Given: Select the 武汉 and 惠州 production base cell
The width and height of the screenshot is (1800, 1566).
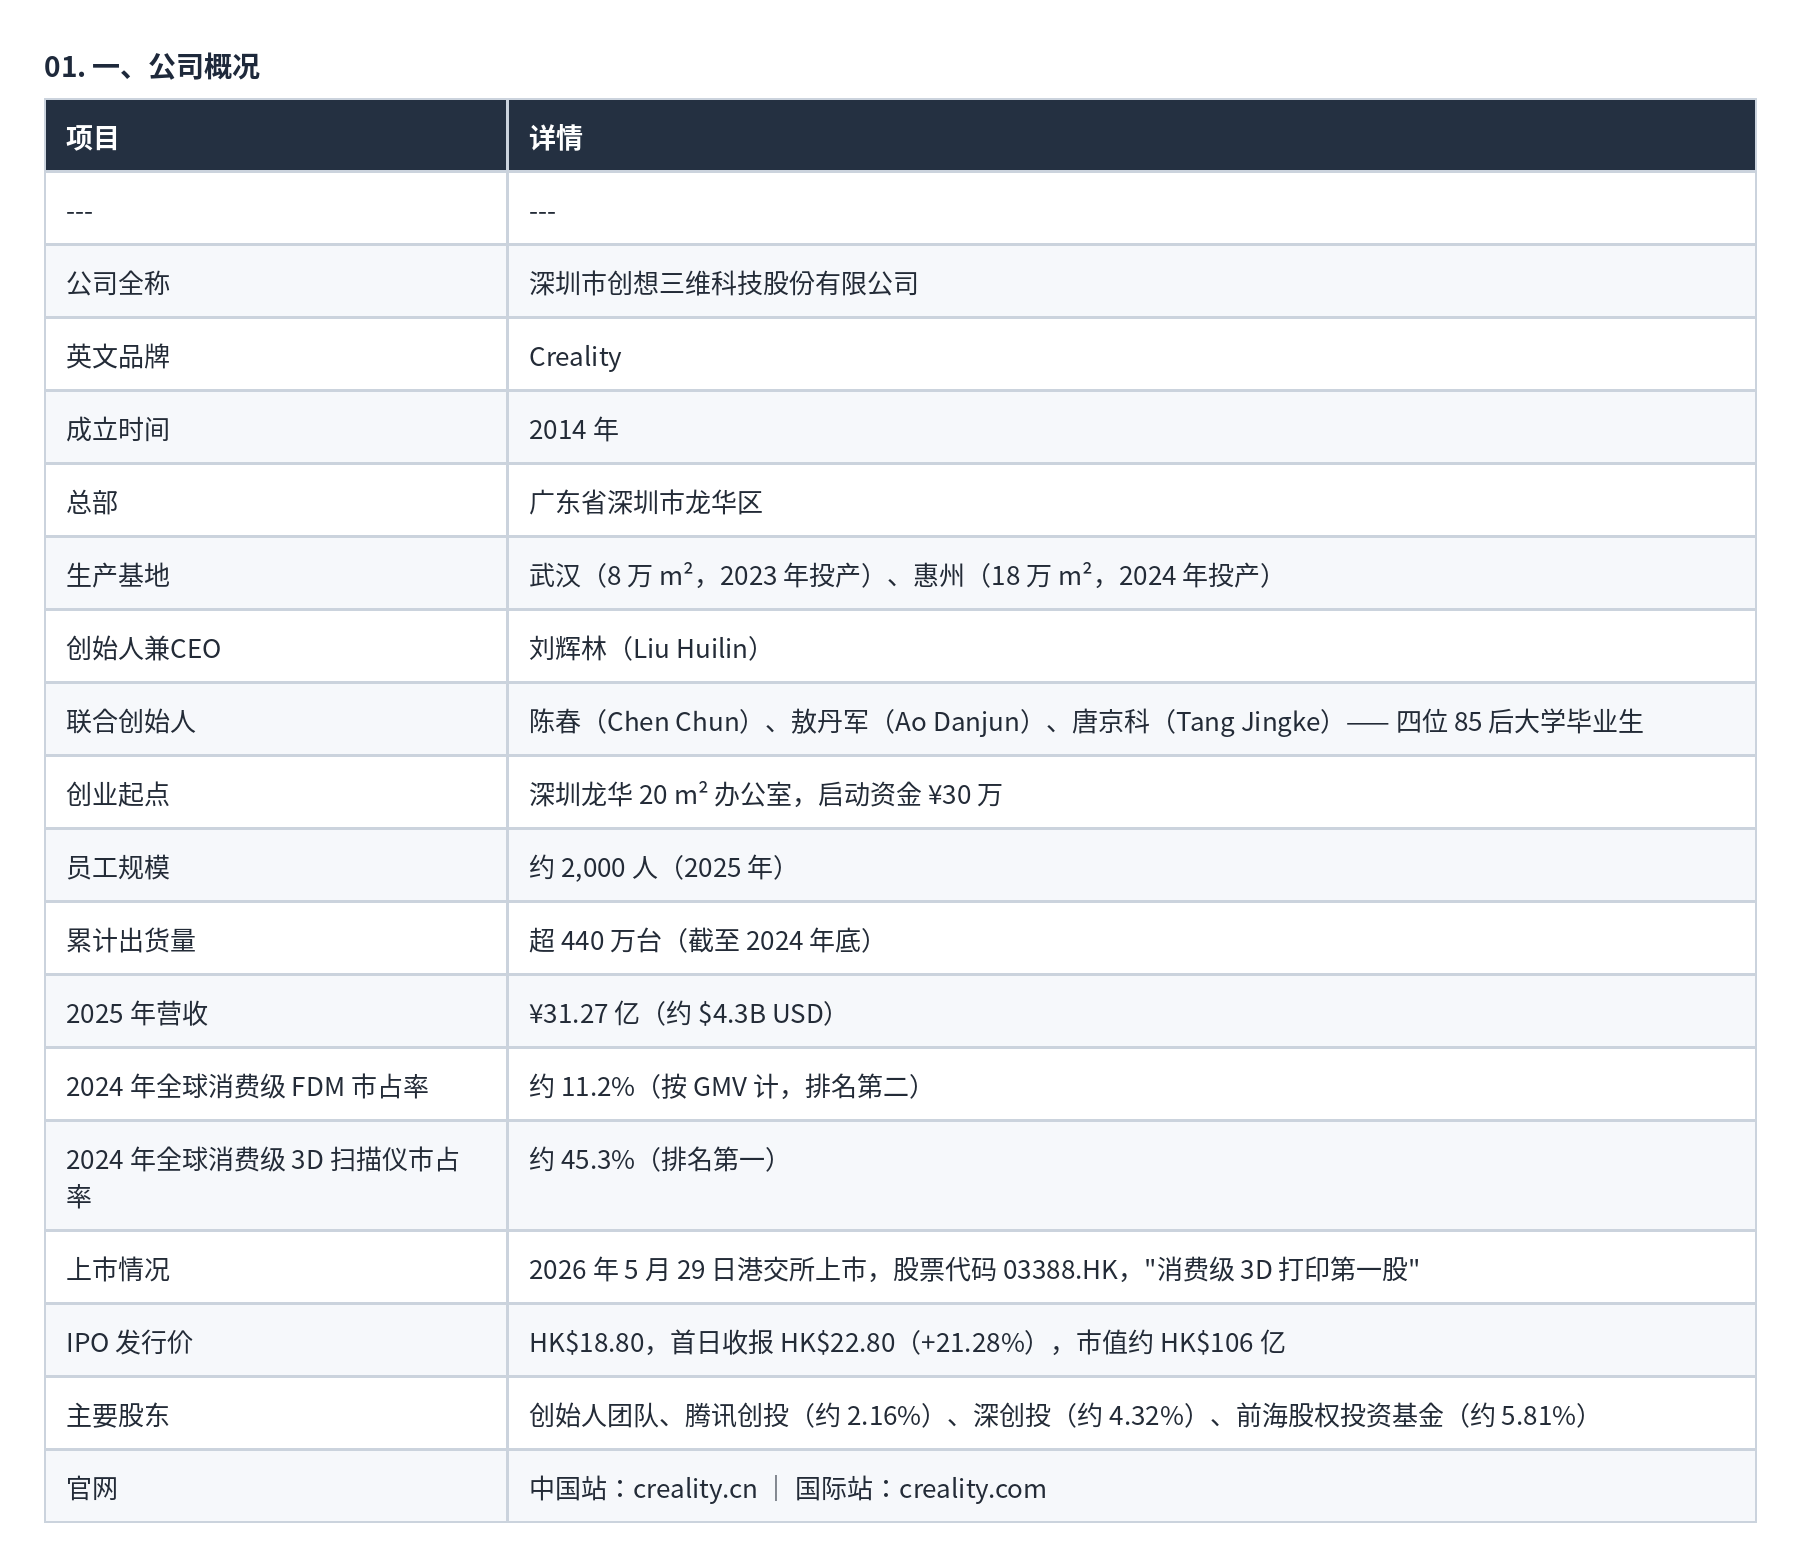Looking at the screenshot, I should coord(1131,574).
